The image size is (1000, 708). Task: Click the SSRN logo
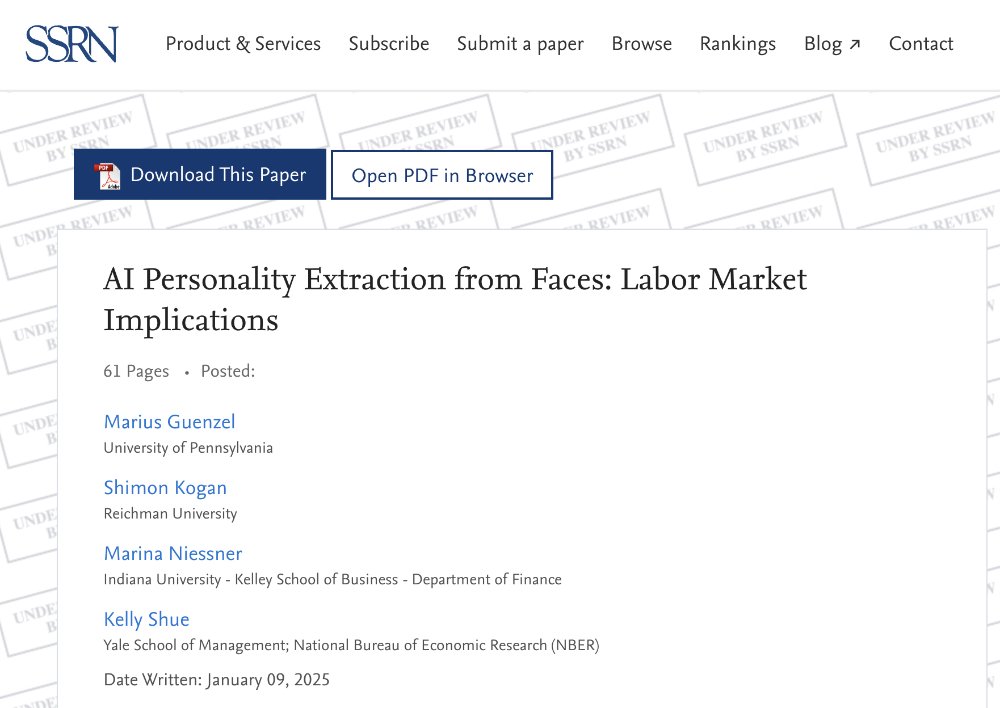(x=71, y=44)
